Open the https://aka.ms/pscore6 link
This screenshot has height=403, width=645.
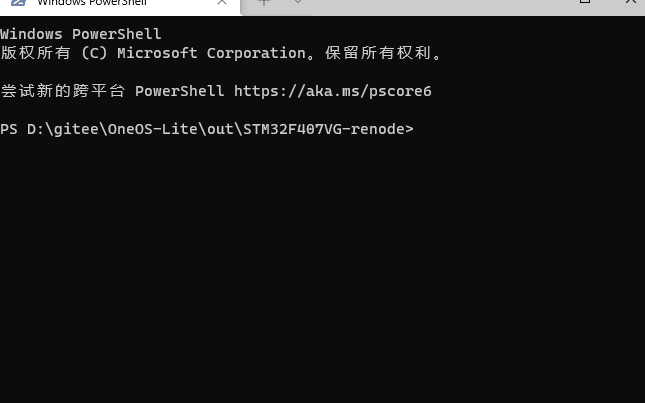332,91
